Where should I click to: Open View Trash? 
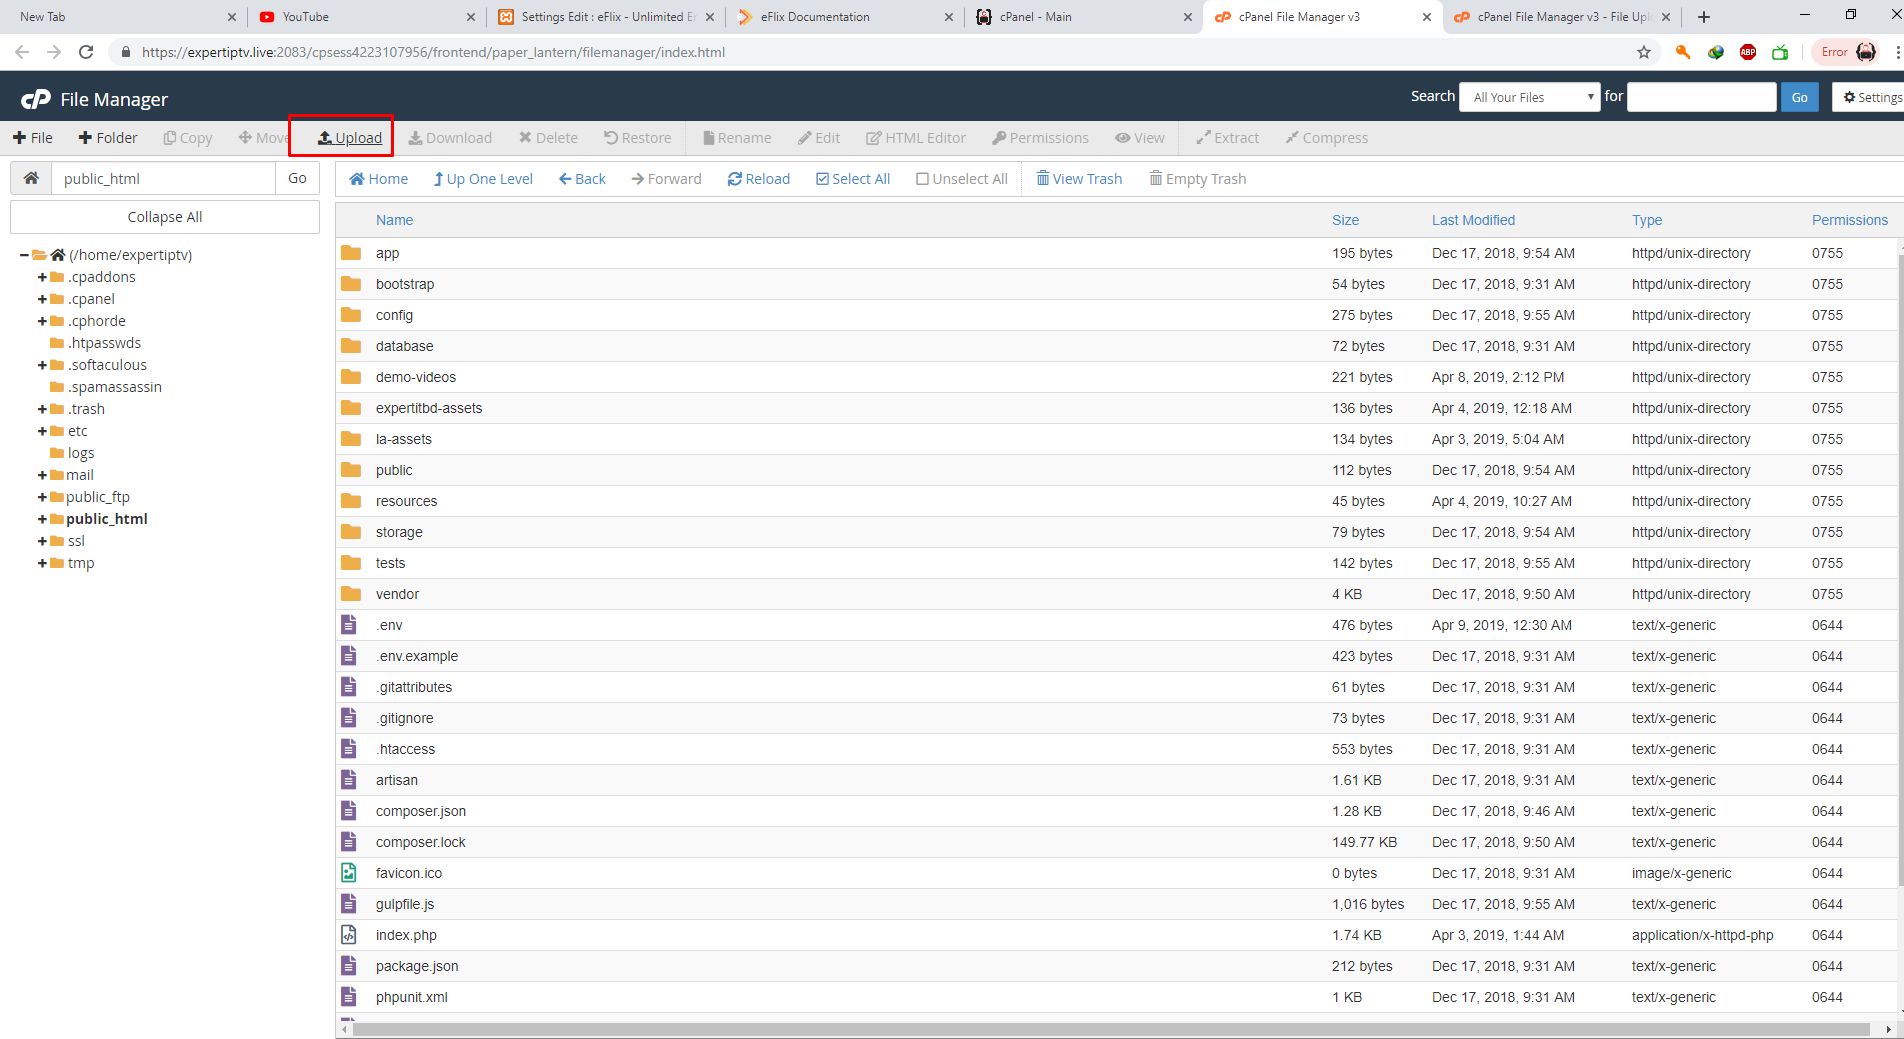click(1079, 179)
